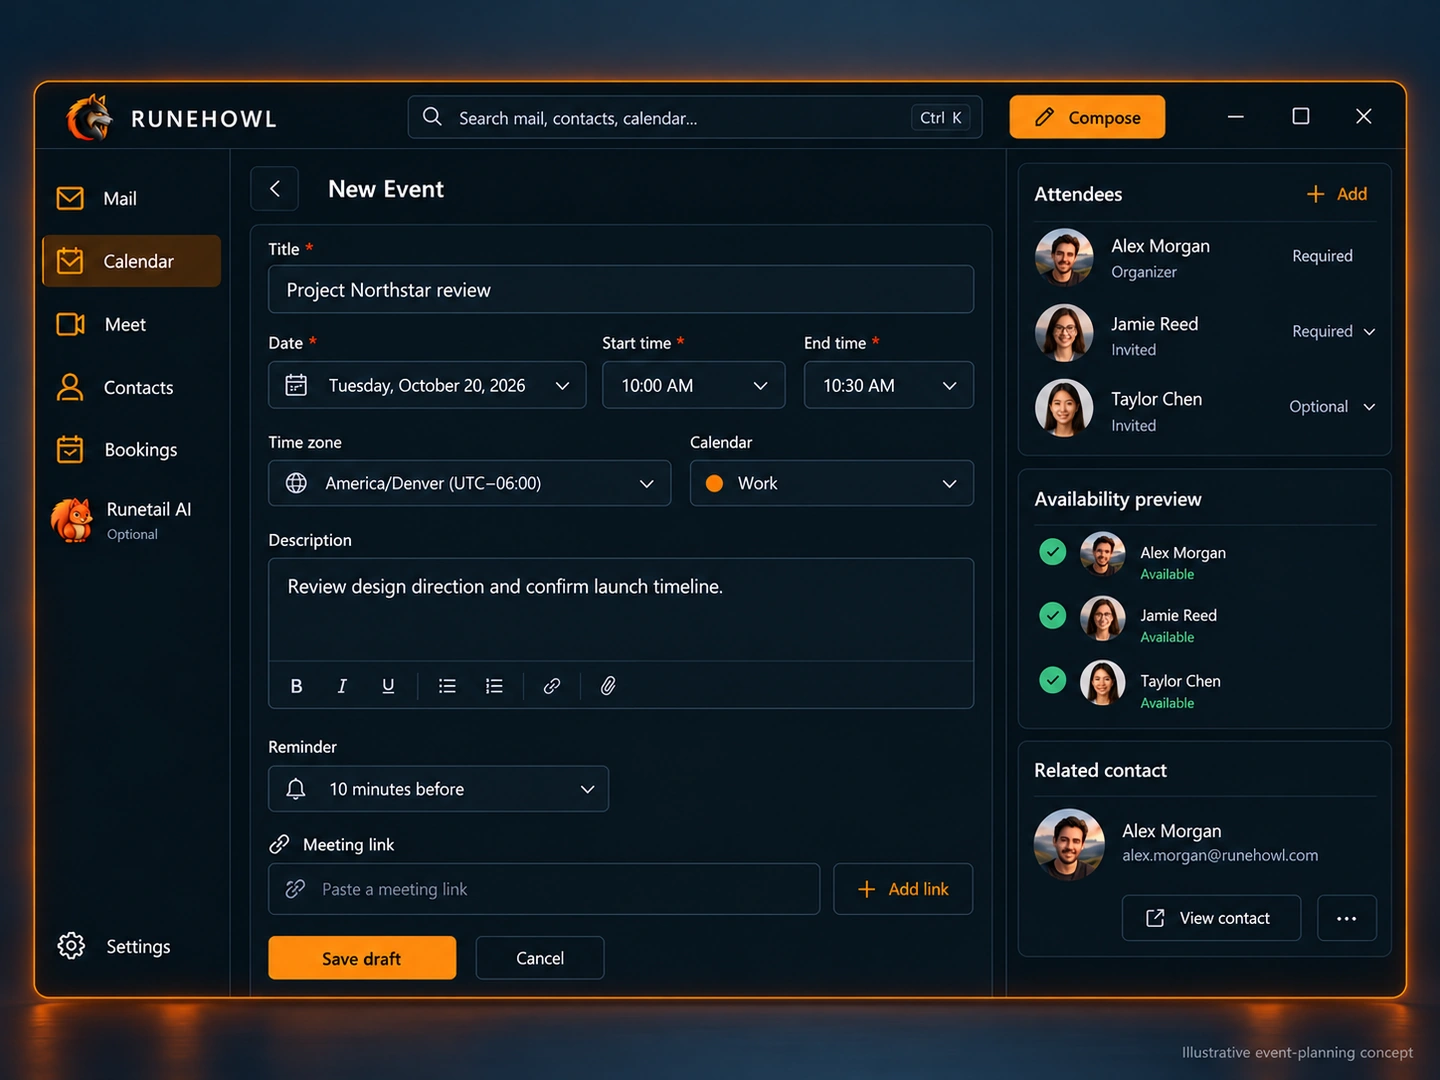Click the Title input field
The width and height of the screenshot is (1440, 1080).
621,290
